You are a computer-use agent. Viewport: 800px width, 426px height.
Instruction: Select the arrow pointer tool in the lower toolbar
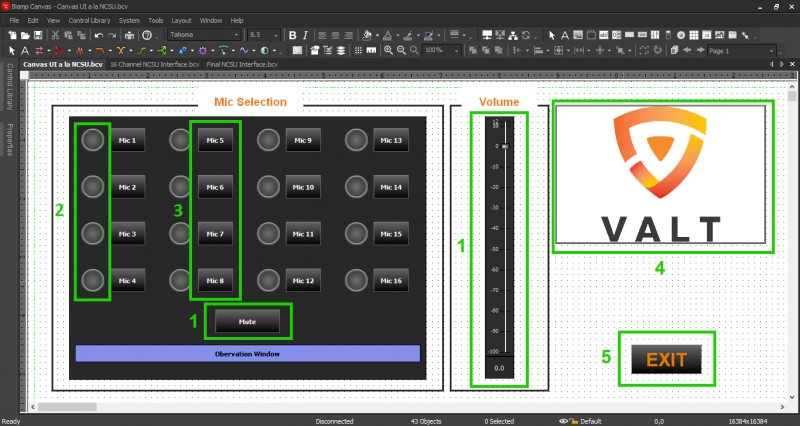pos(12,51)
